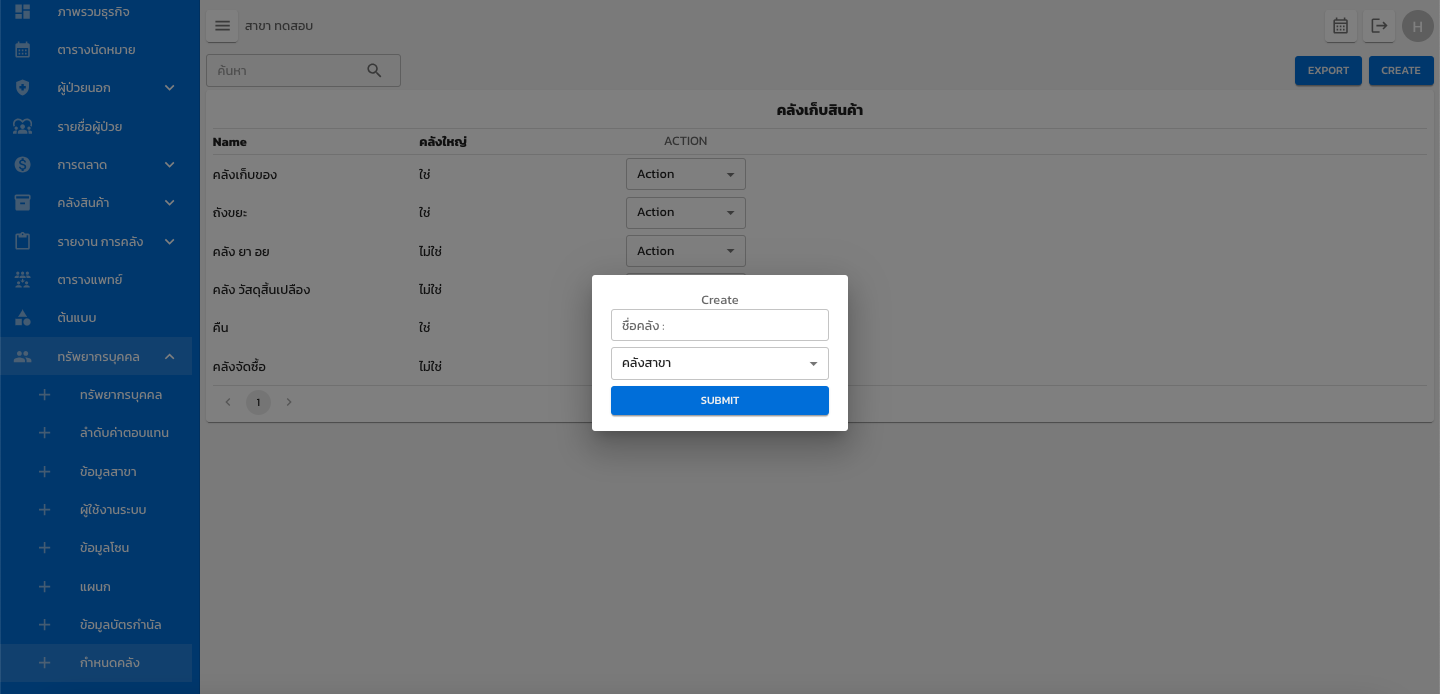Select page 1 in pagination
Image resolution: width=1440 pixels, height=694 pixels.
click(x=258, y=402)
